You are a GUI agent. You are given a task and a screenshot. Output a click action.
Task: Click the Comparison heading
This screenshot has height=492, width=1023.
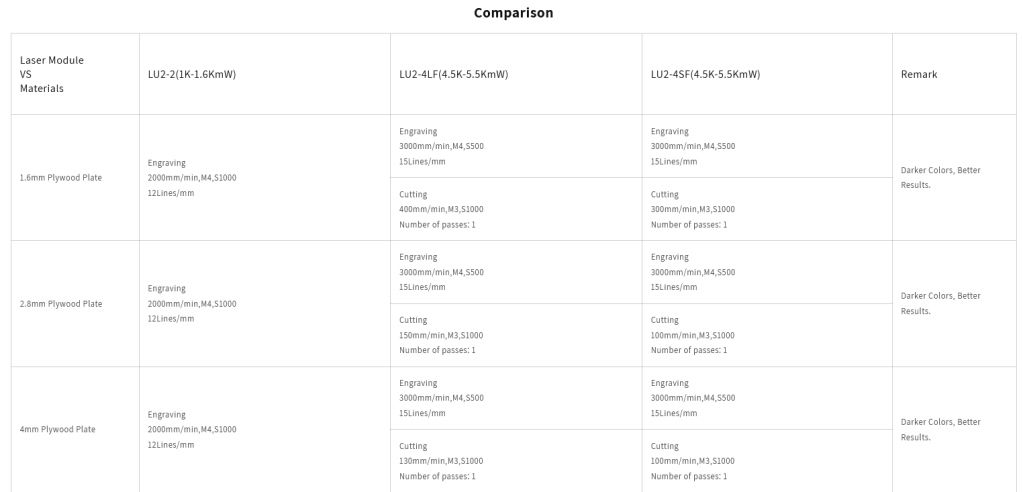(513, 13)
